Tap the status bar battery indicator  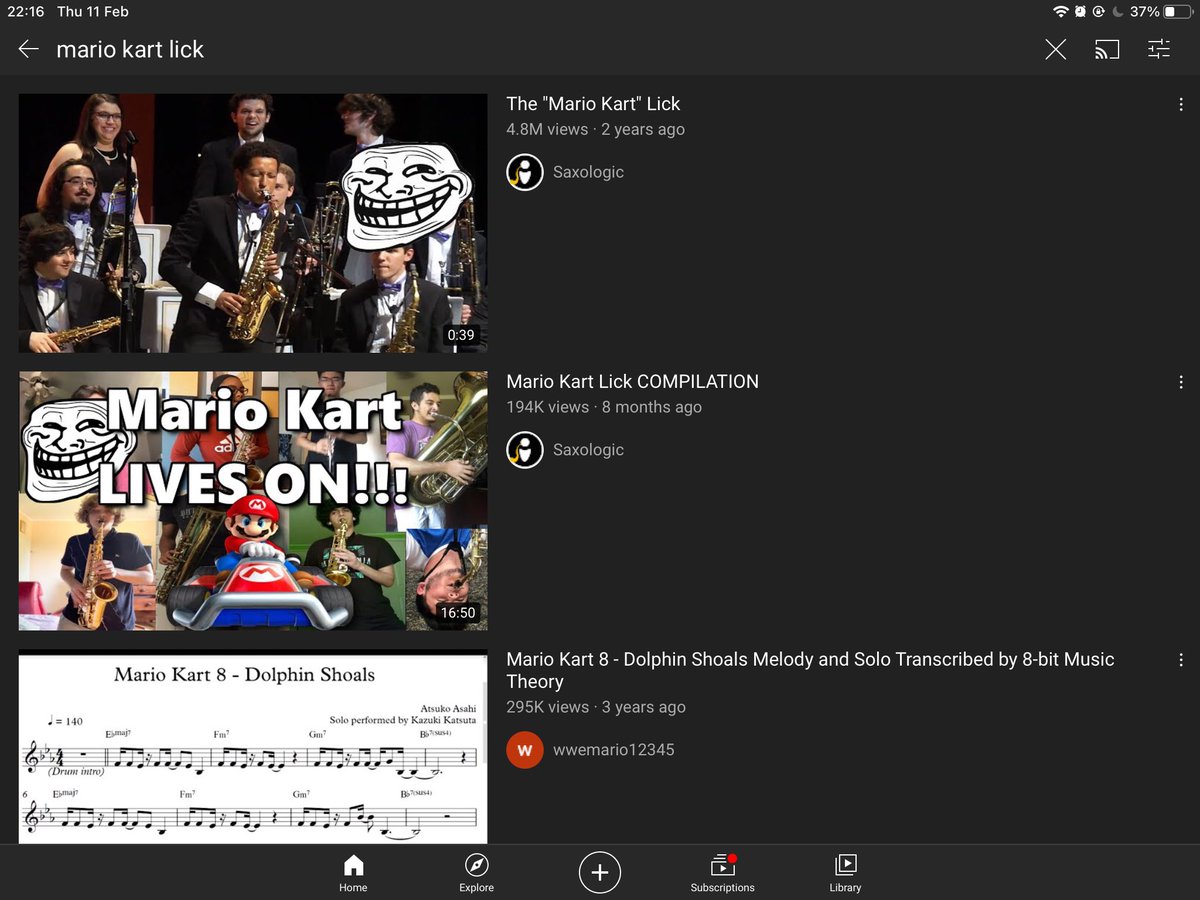pyautogui.click(x=1177, y=12)
